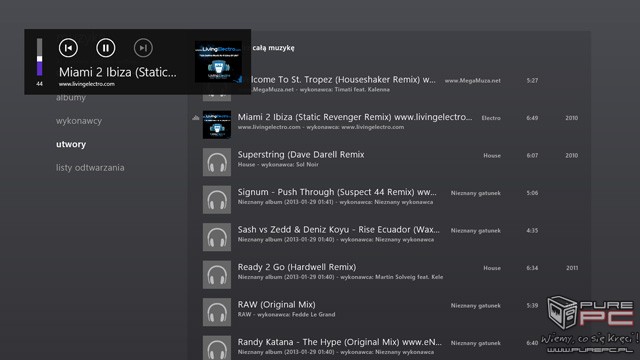Screen dimensions: 640x360
Task: Skip to the previous track
Action: pyautogui.click(x=68, y=48)
